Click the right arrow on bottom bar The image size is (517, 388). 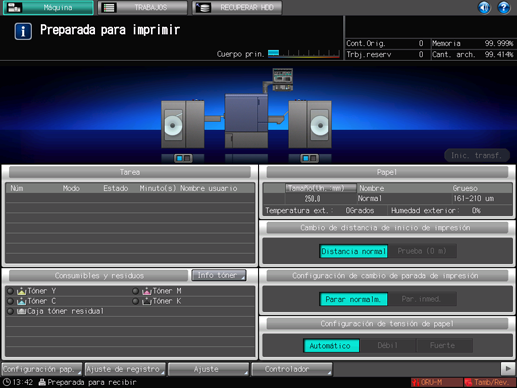point(508,369)
